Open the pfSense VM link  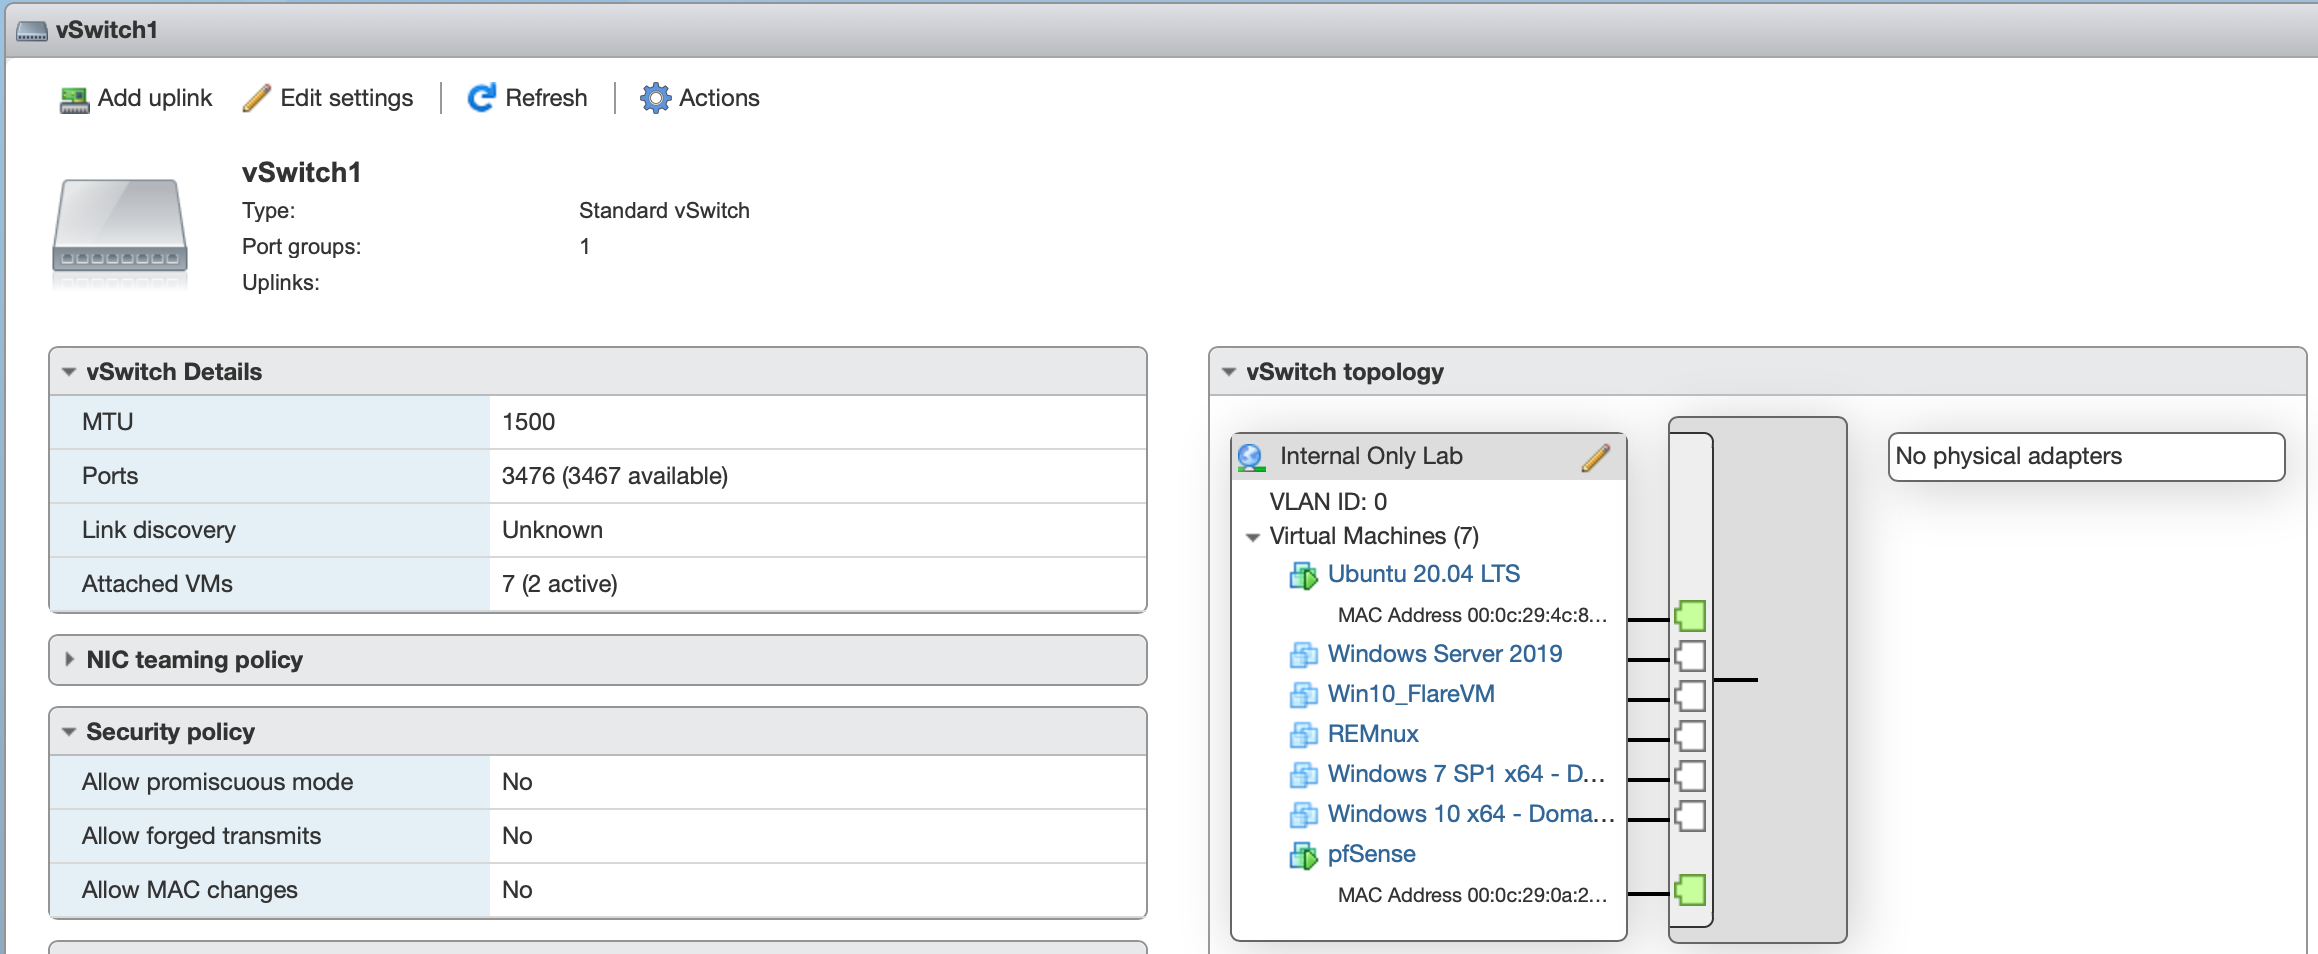(1372, 854)
